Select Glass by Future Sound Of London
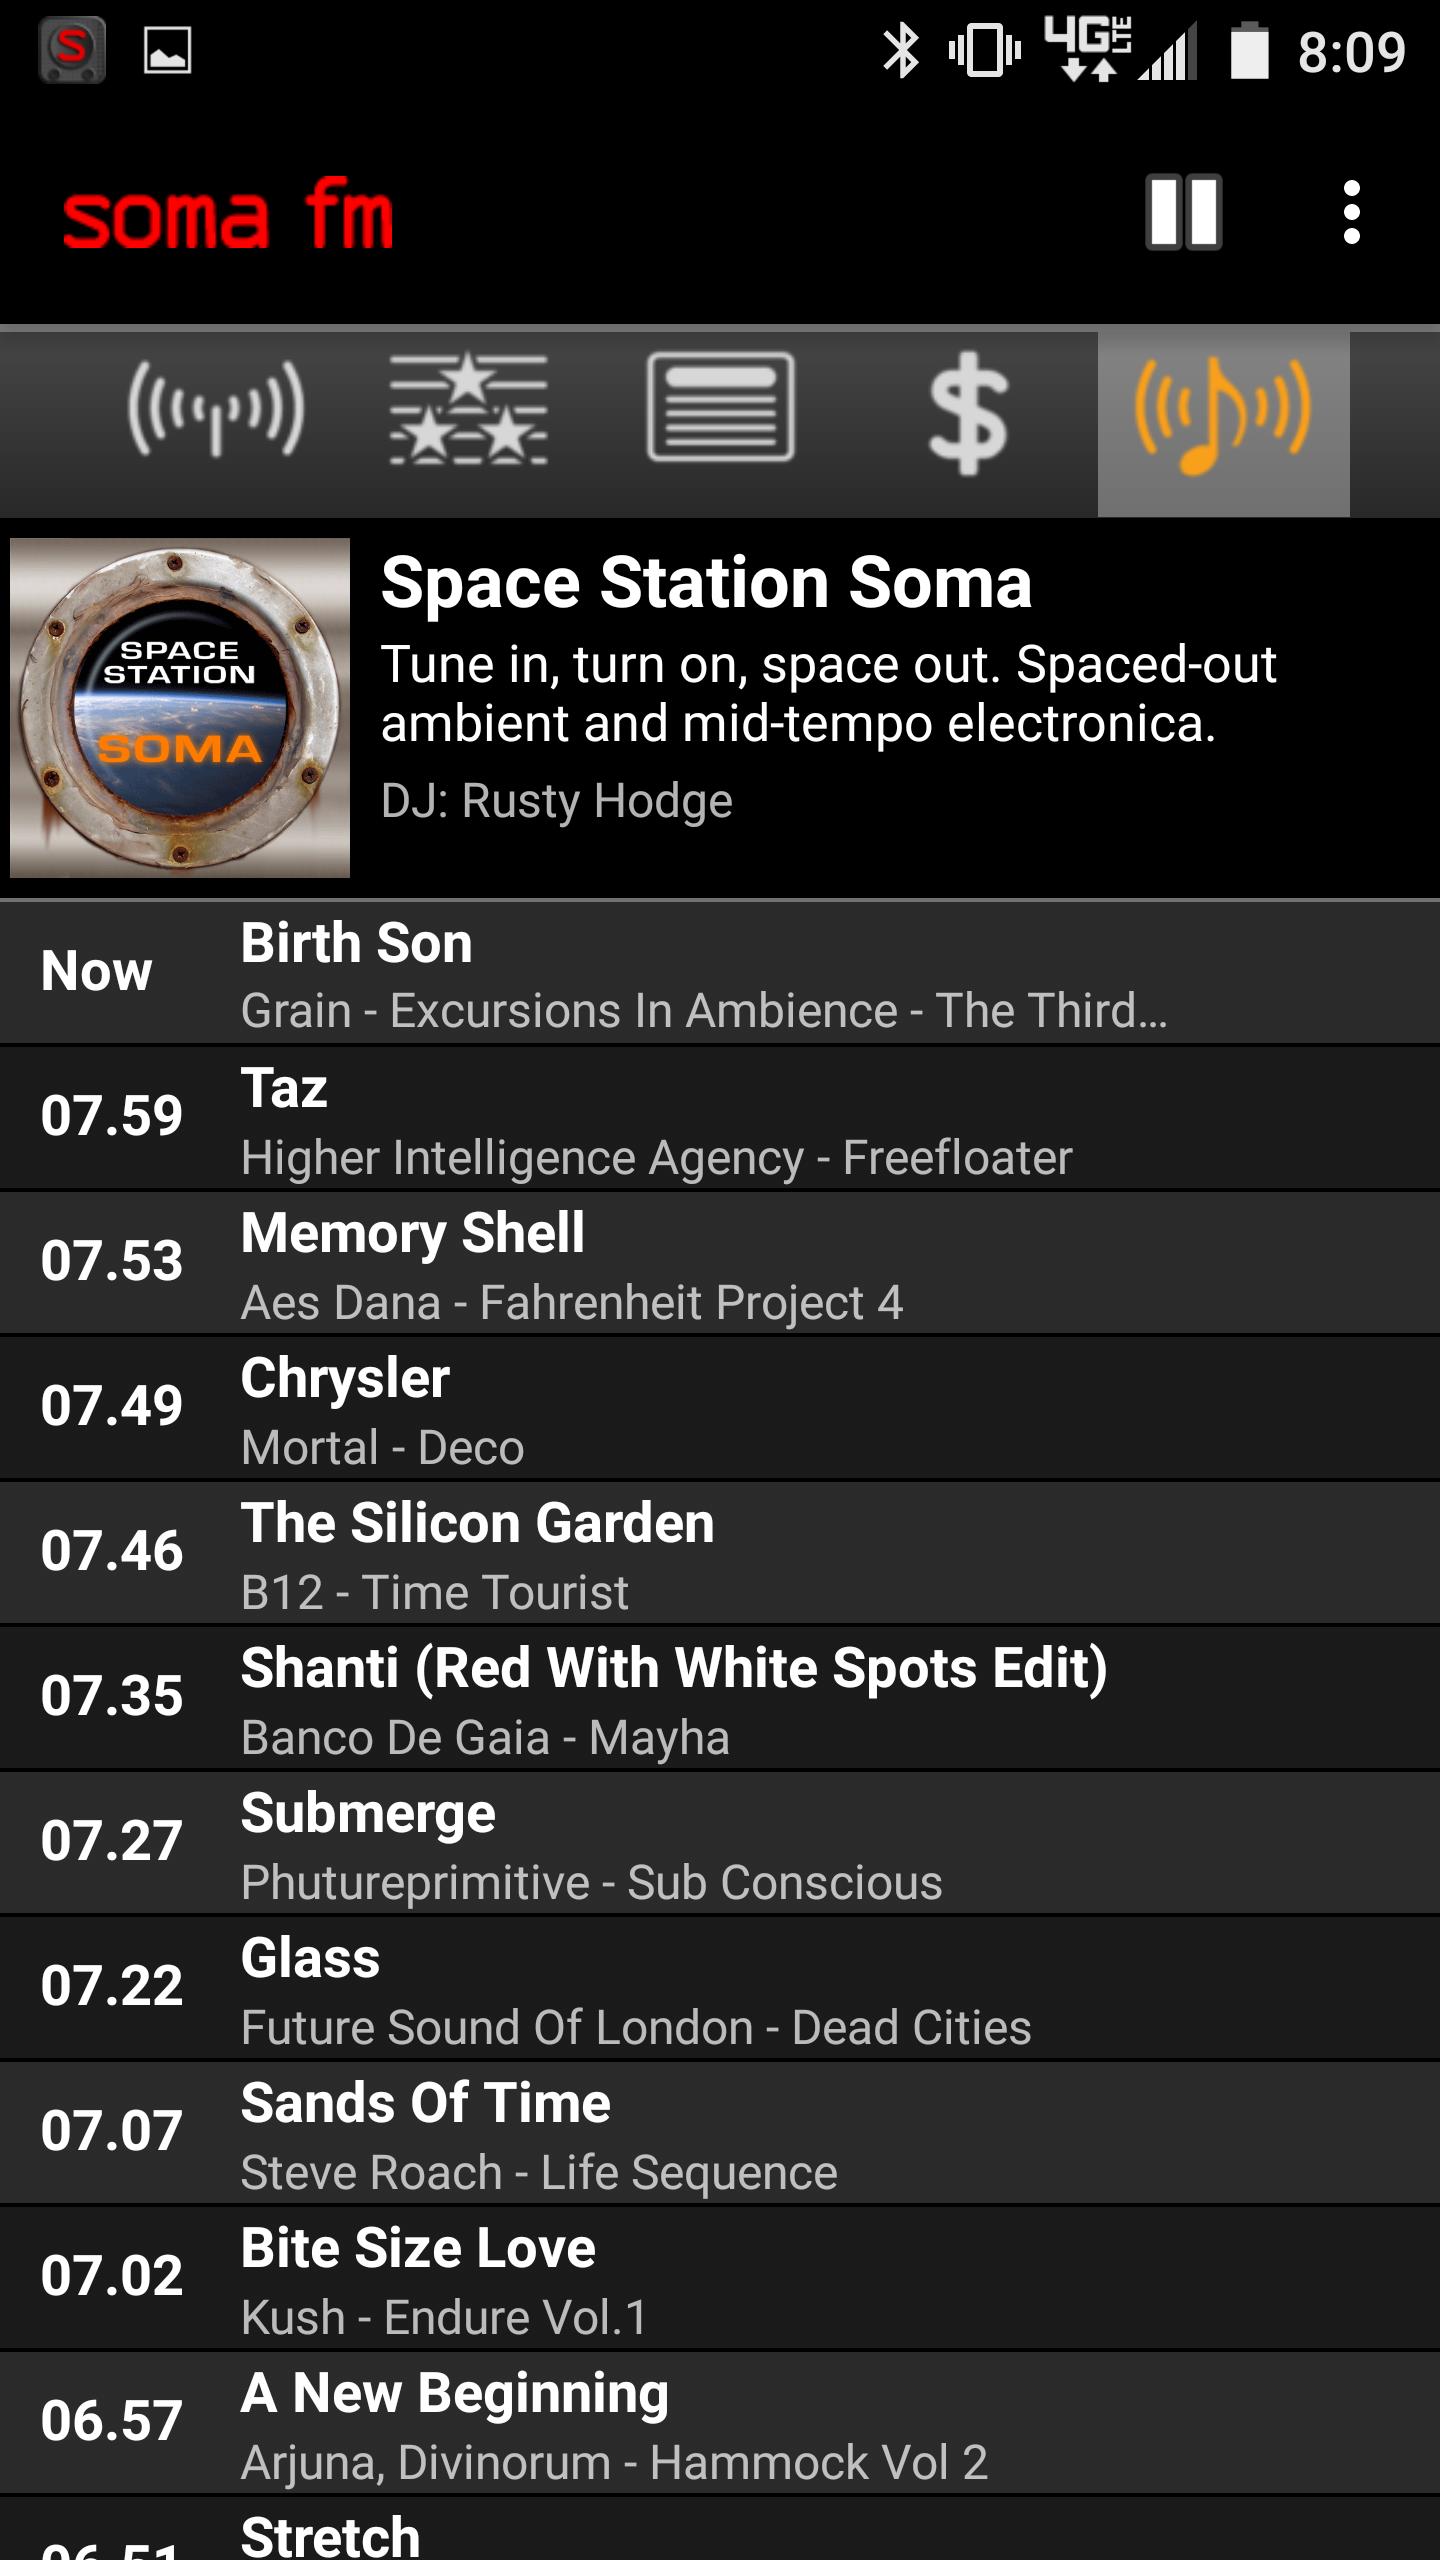Viewport: 1440px width, 2560px height. [x=720, y=1988]
